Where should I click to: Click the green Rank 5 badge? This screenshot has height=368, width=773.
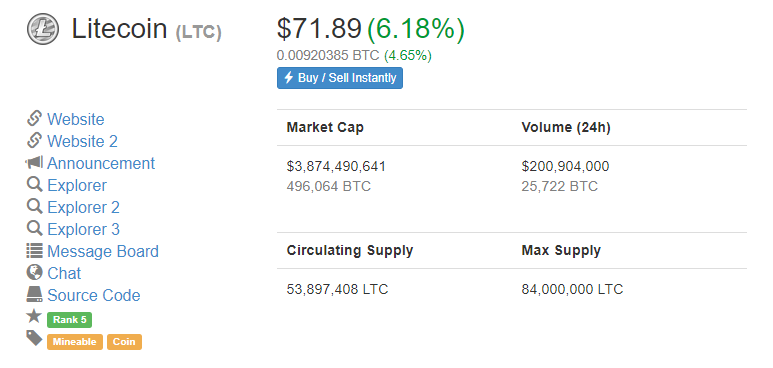tap(70, 320)
